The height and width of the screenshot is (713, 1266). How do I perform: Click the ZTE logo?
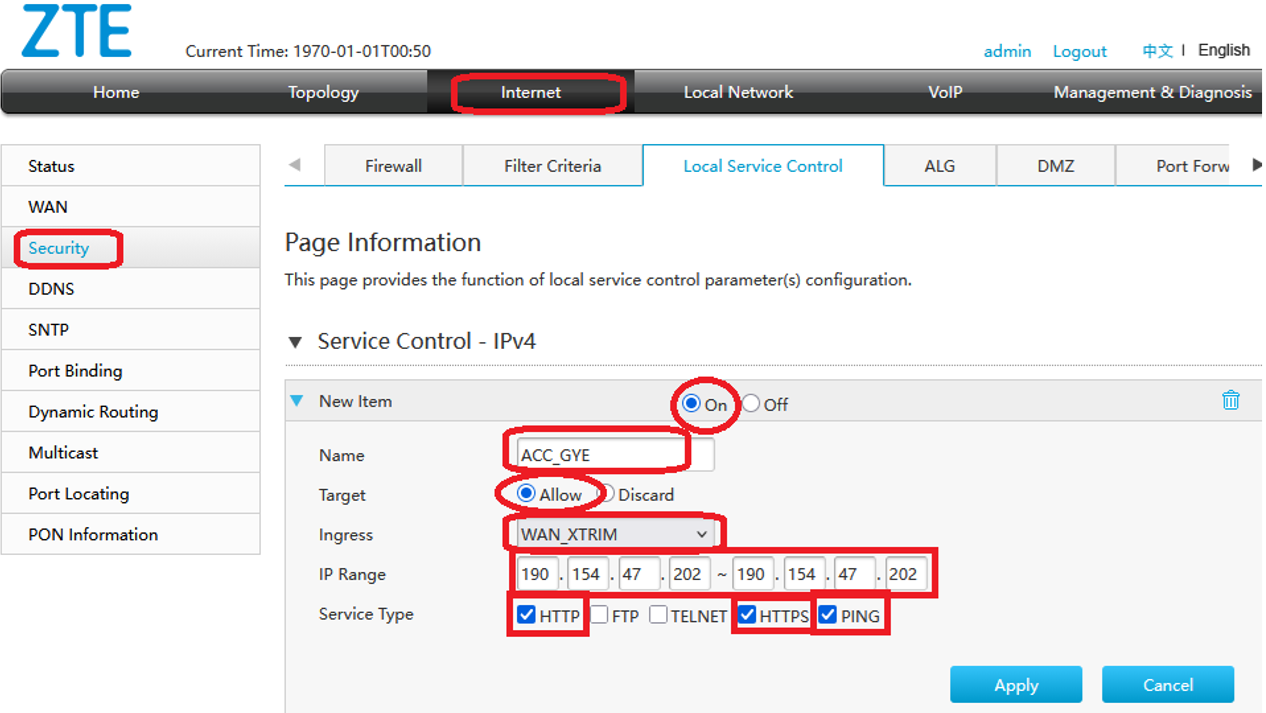(77, 31)
